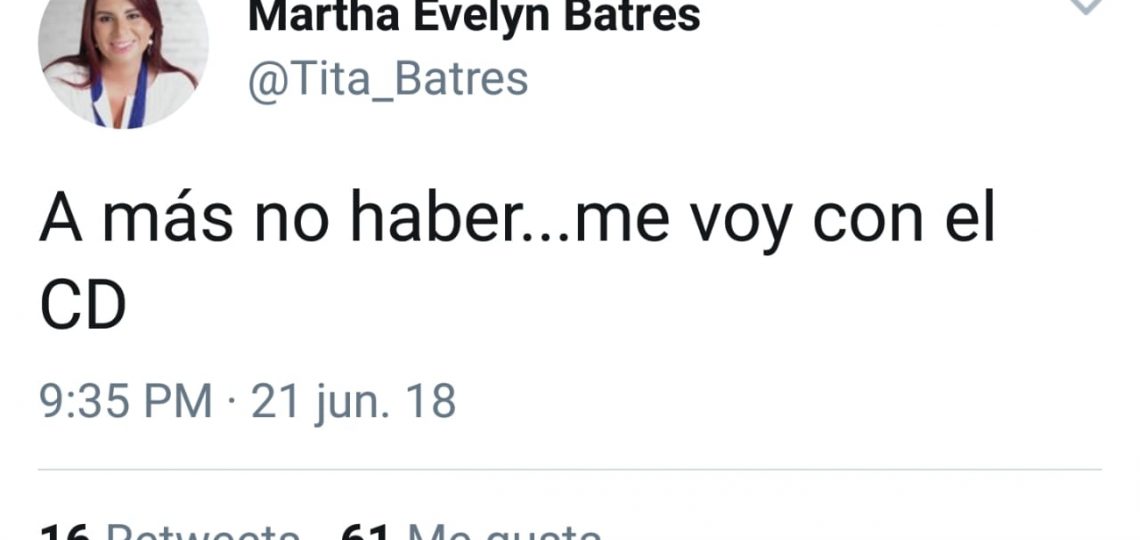Image resolution: width=1140 pixels, height=540 pixels.
Task: View the 16 Retweets list
Action: point(169,532)
